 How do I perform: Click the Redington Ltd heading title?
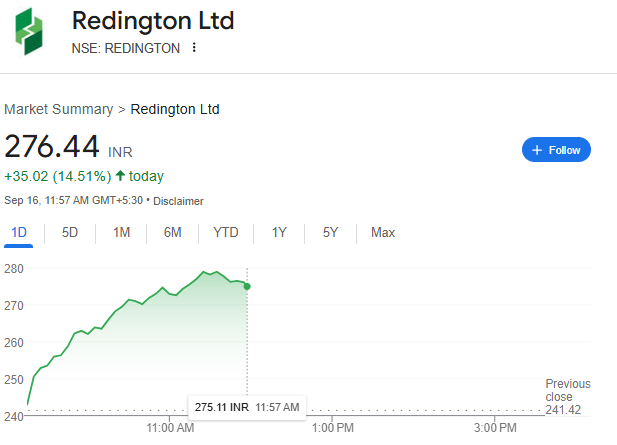click(154, 21)
